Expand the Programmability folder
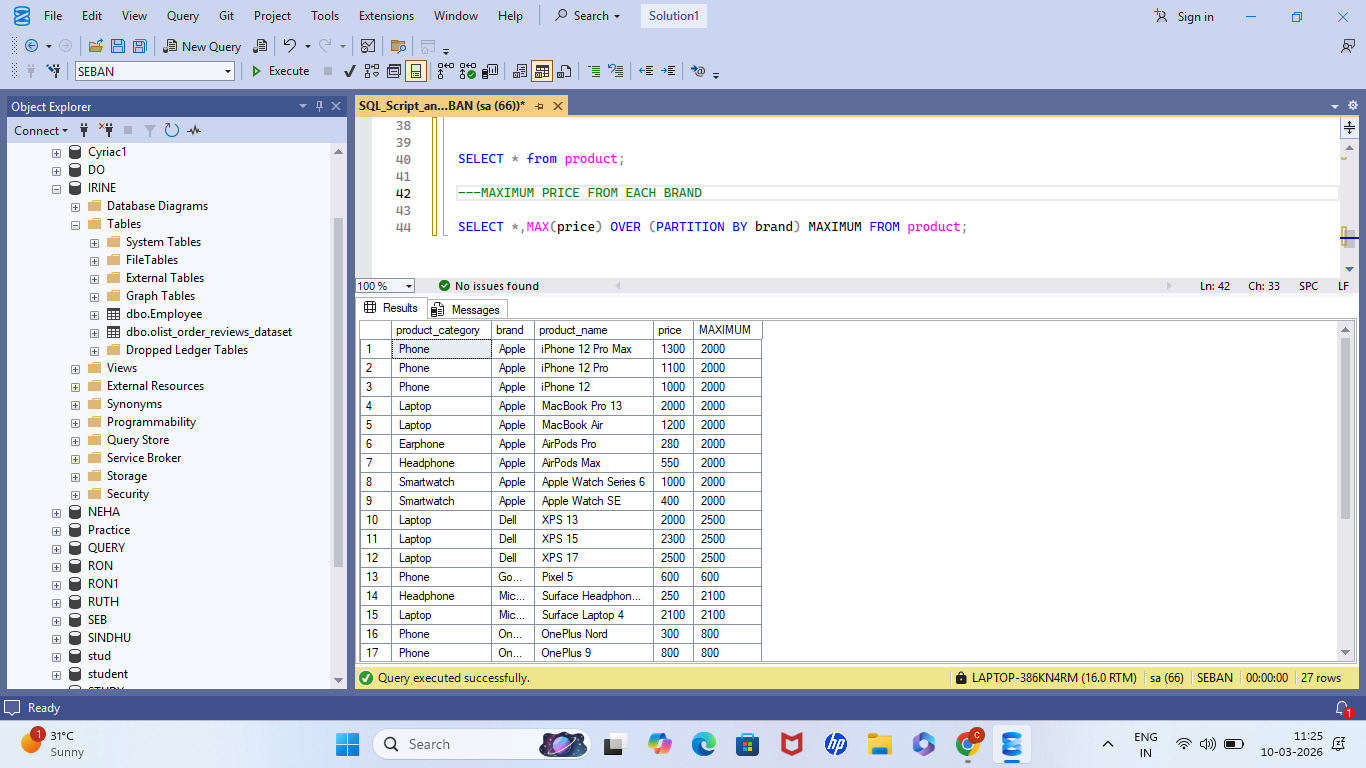Viewport: 1366px width, 768px height. [76, 422]
